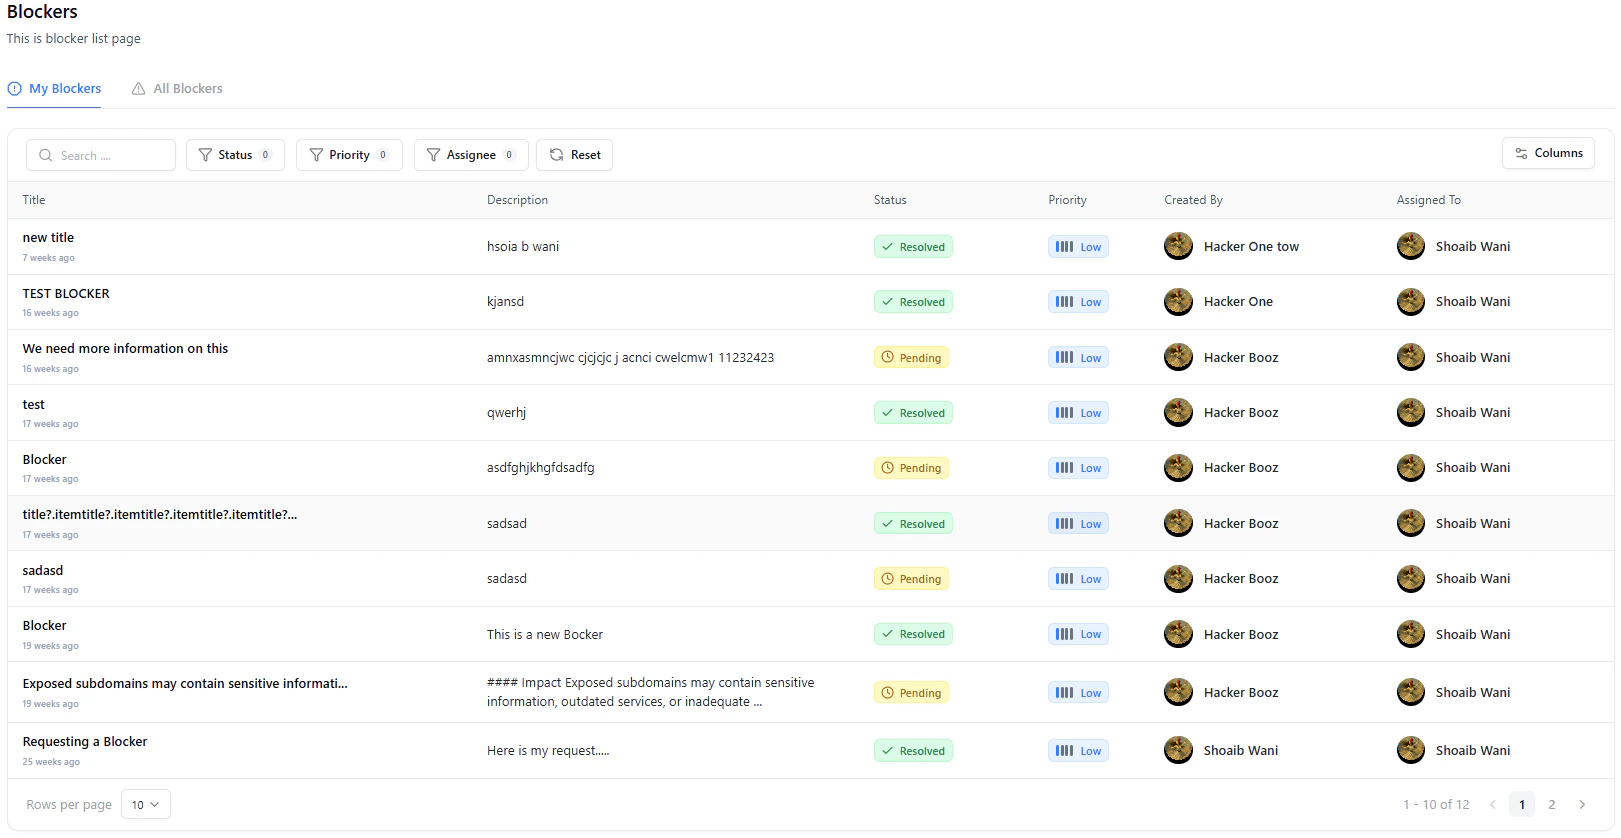Click the info icon on My Blockers

(15, 89)
